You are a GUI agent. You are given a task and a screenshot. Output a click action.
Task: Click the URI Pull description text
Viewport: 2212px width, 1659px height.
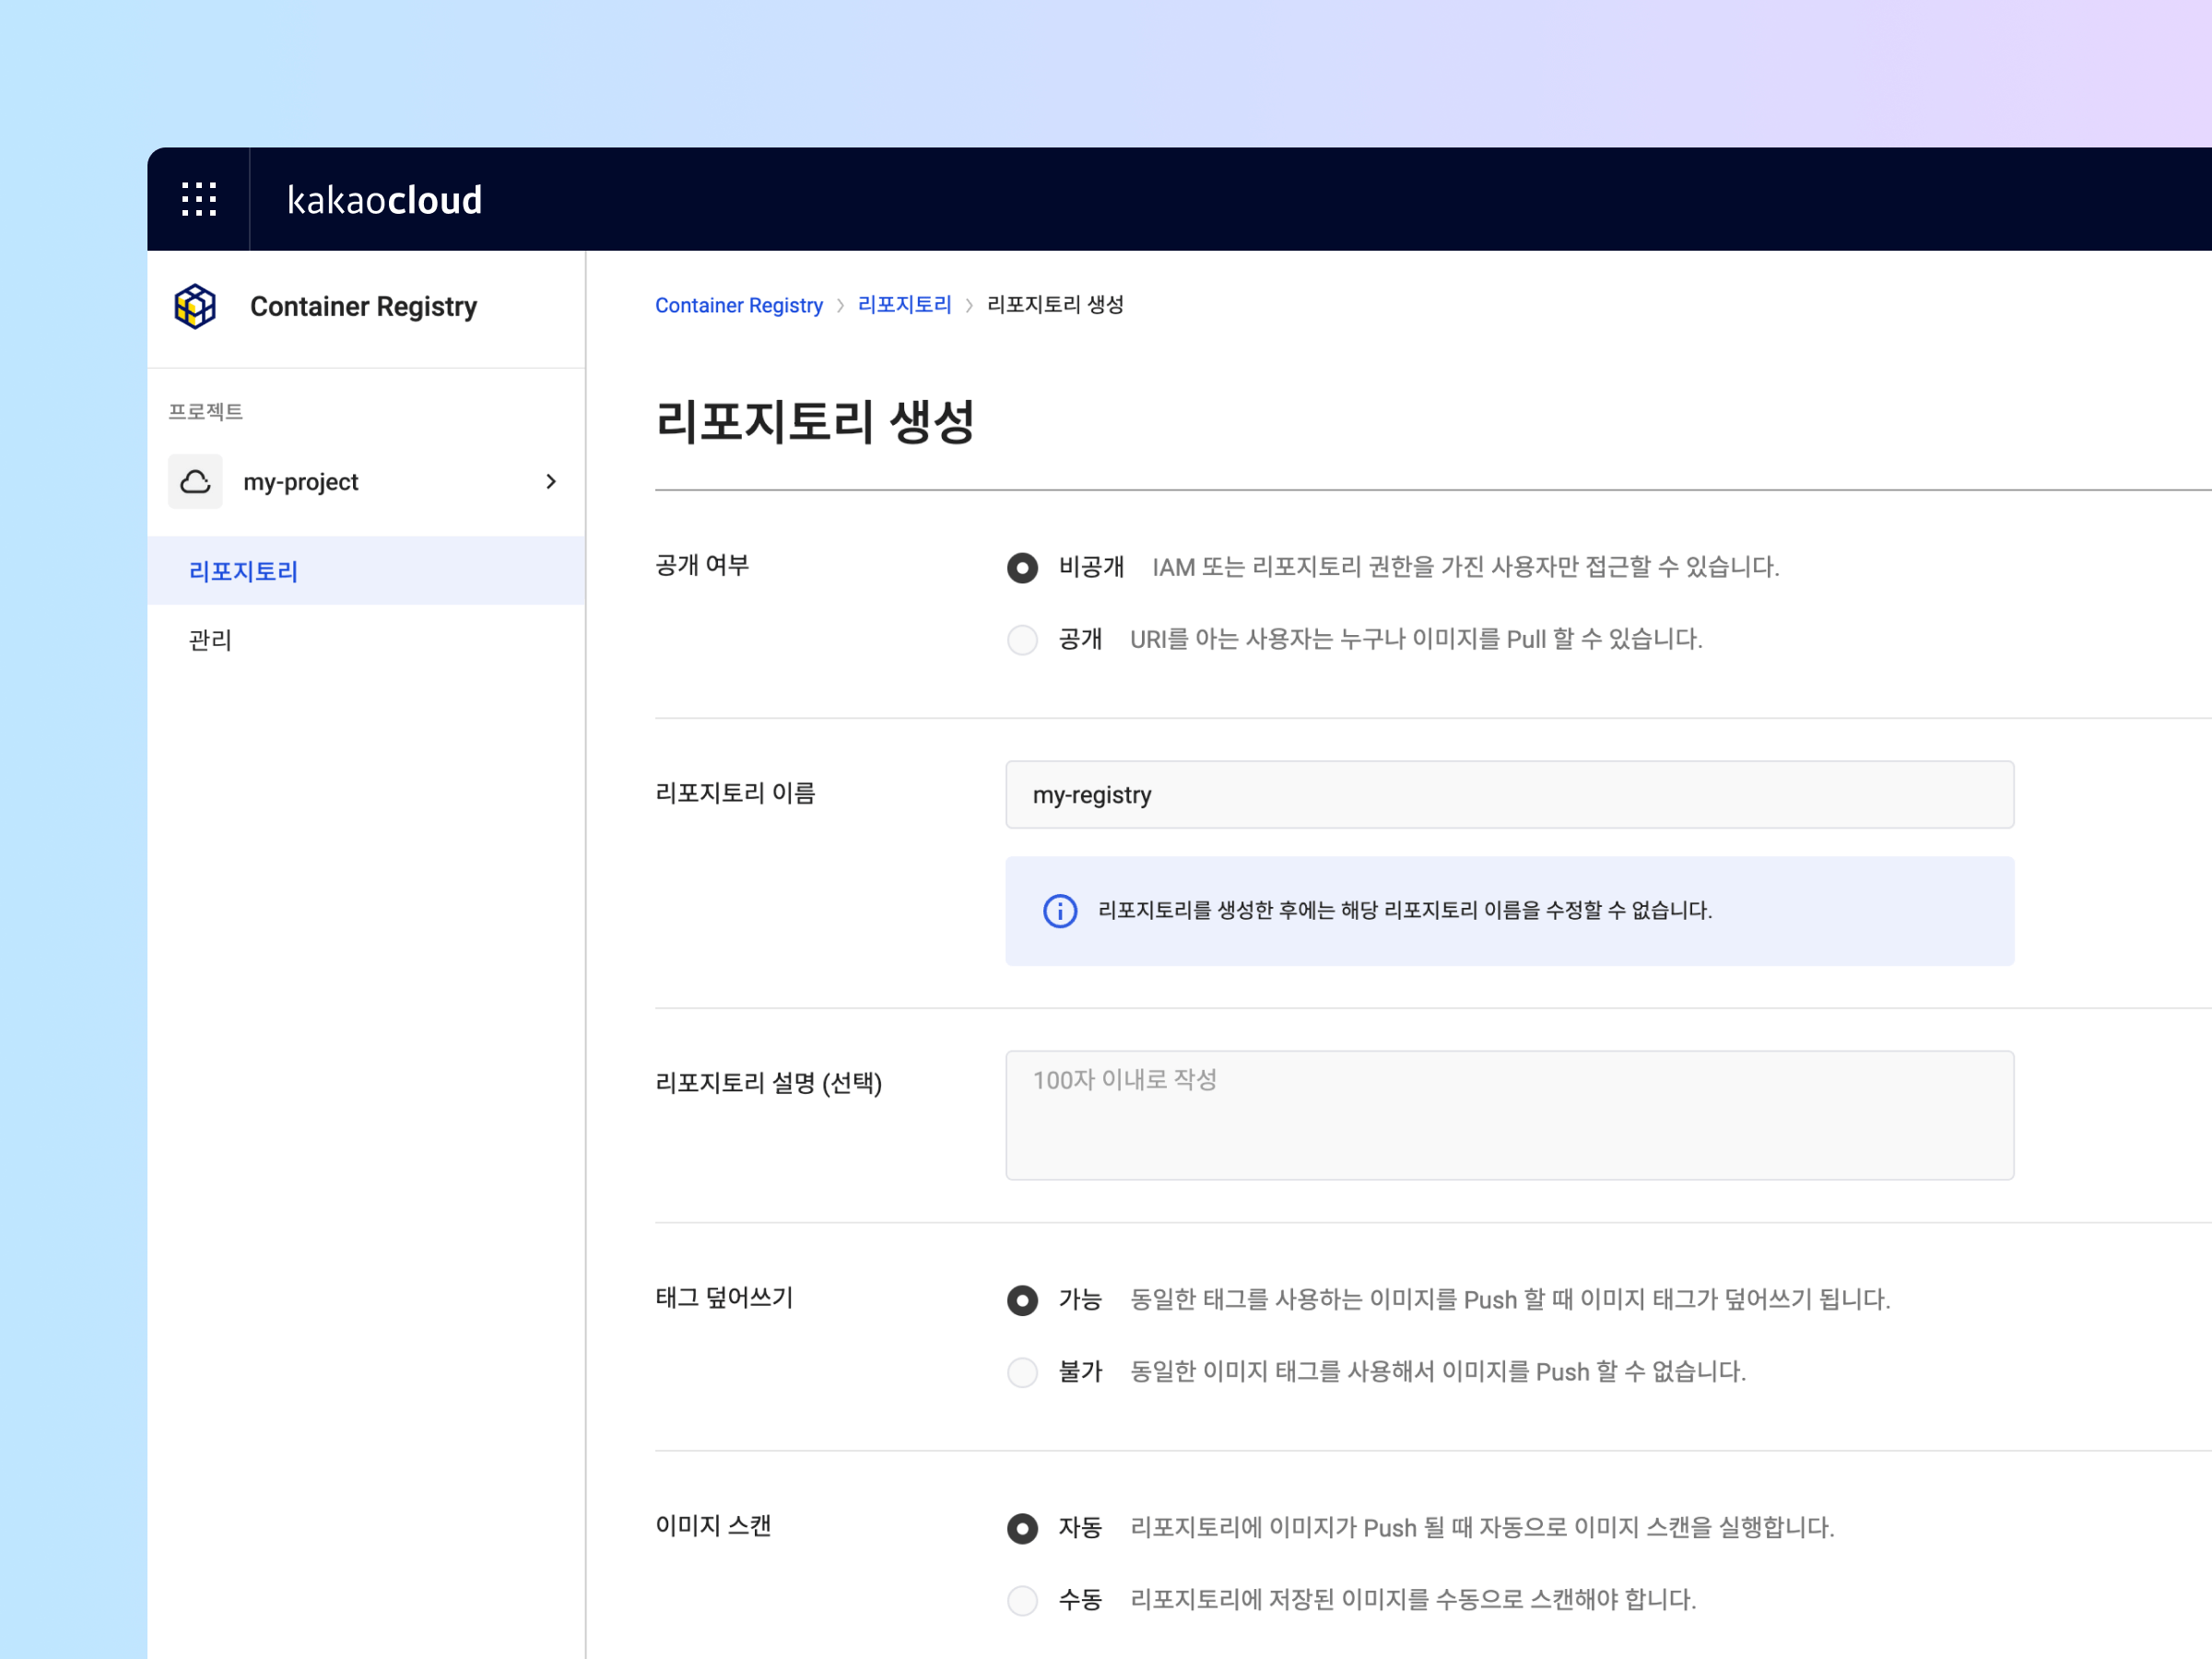pos(1416,640)
